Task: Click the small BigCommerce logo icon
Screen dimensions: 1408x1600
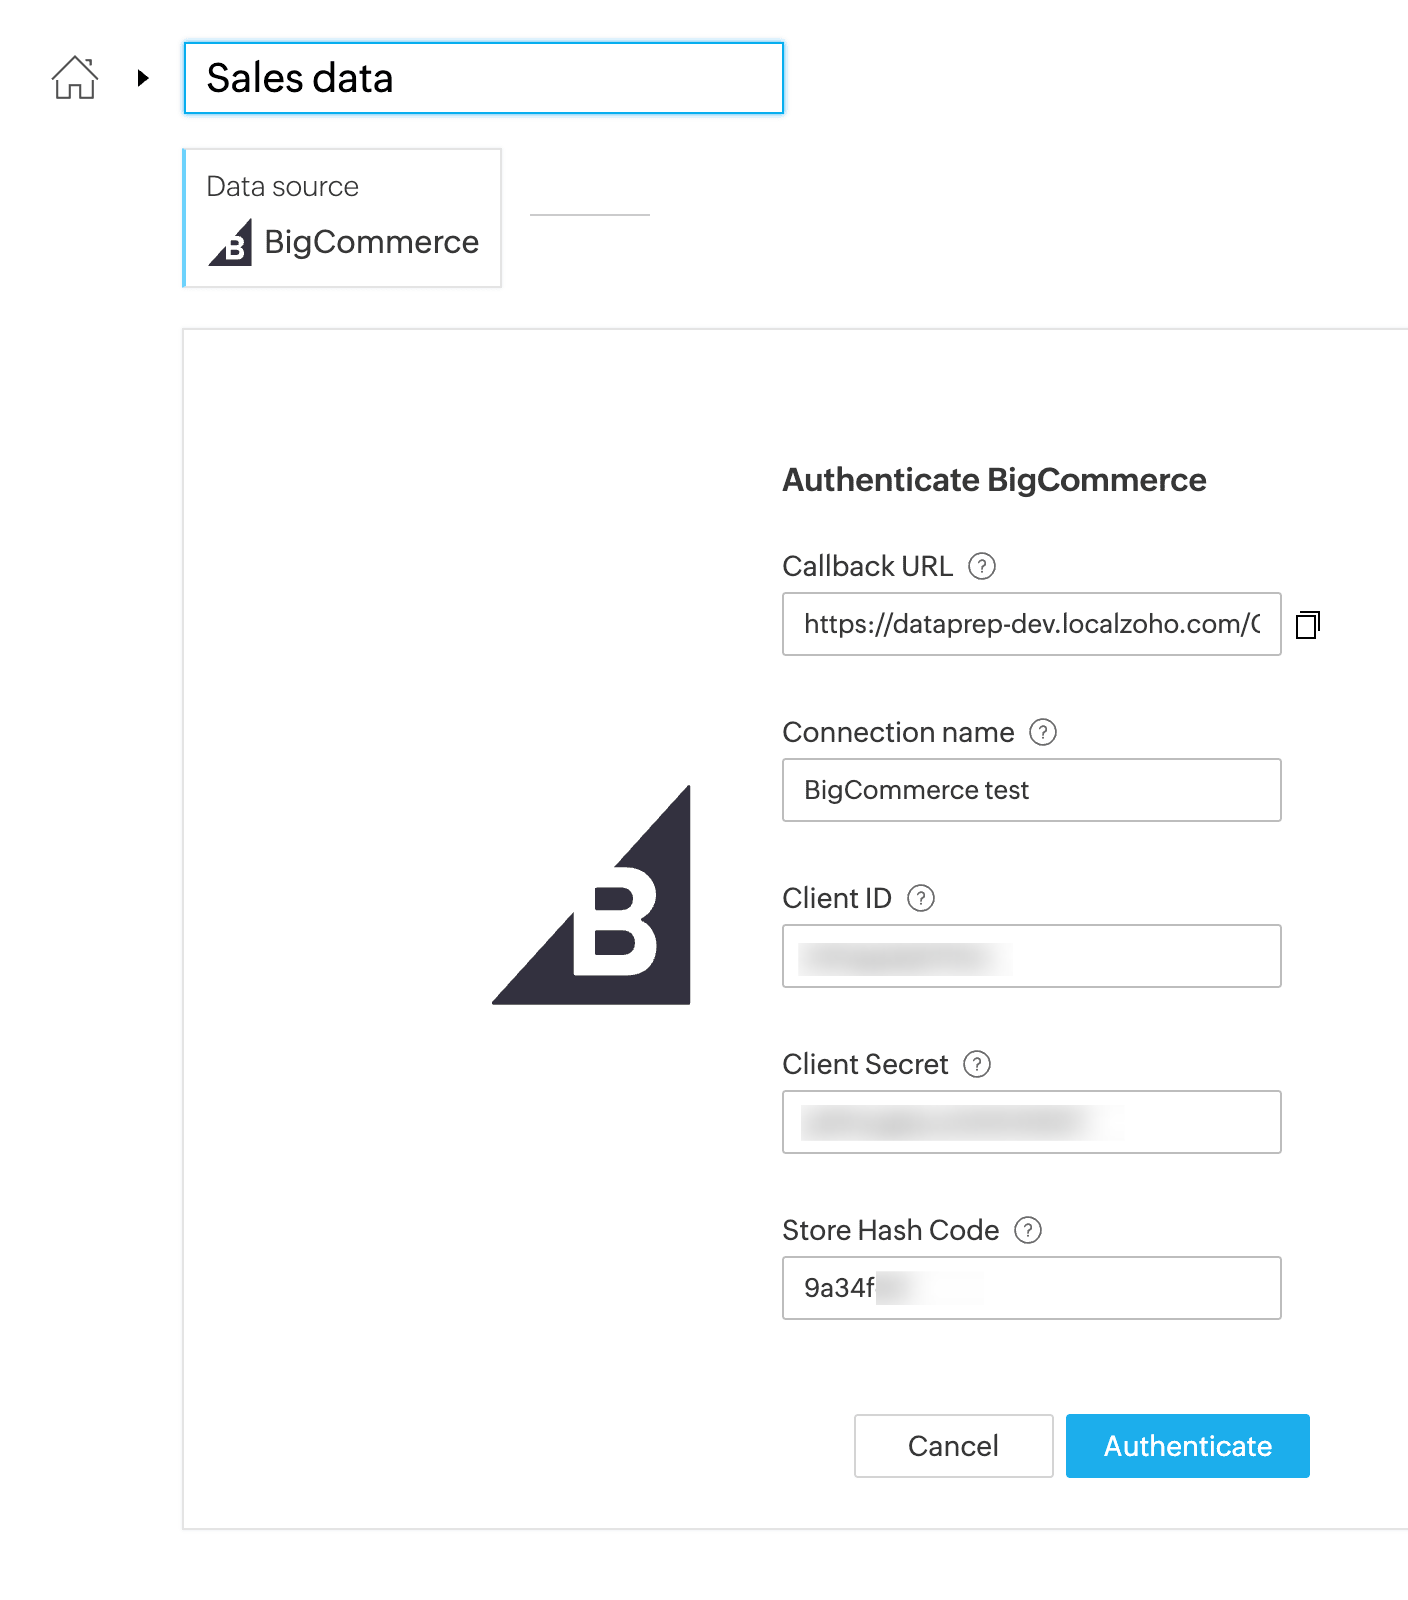Action: [x=231, y=243]
